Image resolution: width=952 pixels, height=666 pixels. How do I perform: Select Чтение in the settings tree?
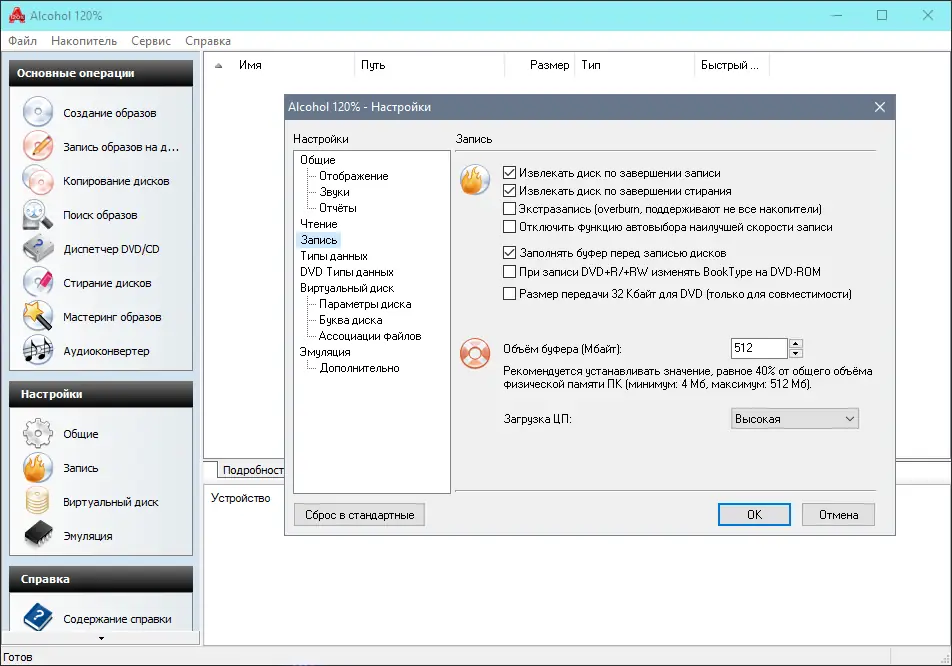[x=318, y=224]
